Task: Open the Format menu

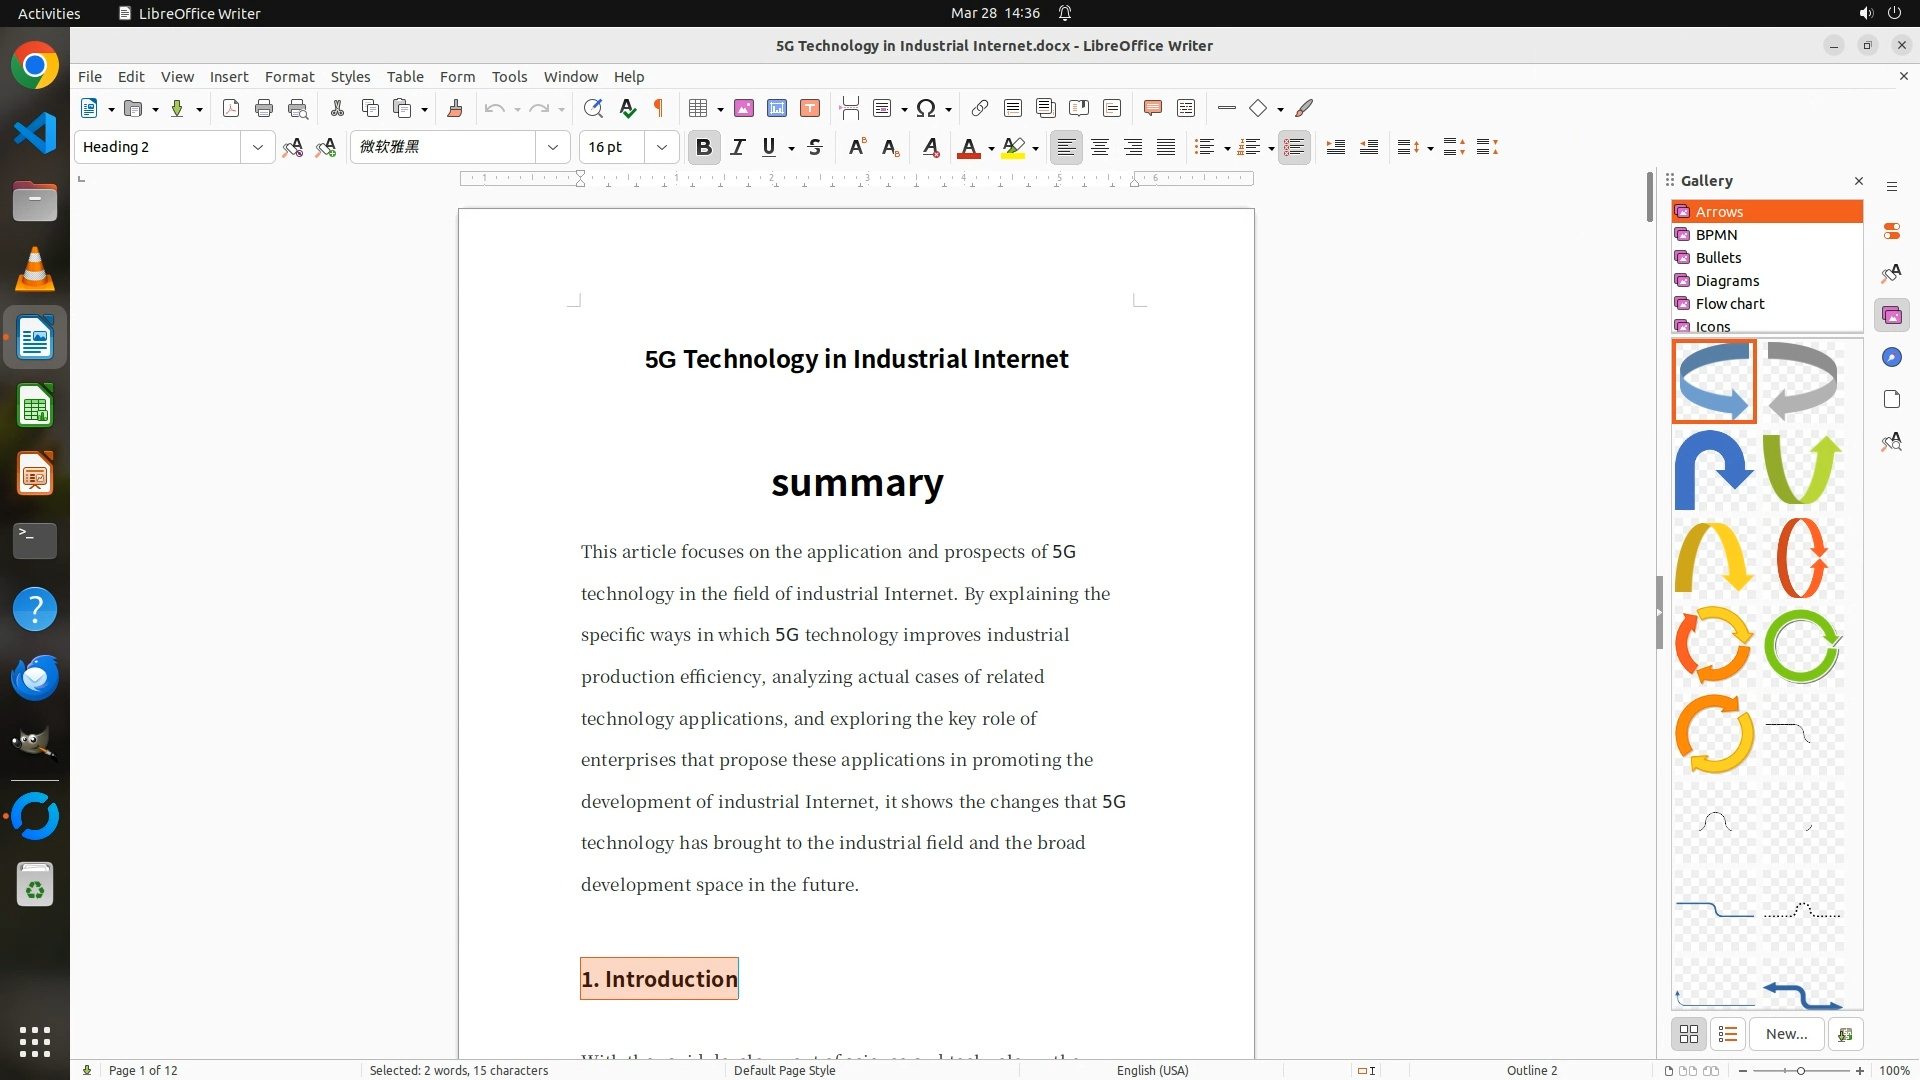Action: pyautogui.click(x=289, y=76)
